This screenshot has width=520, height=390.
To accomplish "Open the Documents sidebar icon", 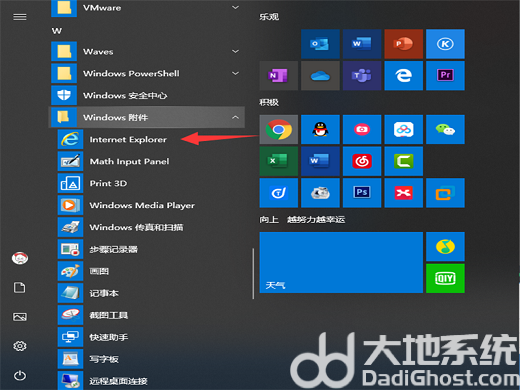I will [x=20, y=287].
